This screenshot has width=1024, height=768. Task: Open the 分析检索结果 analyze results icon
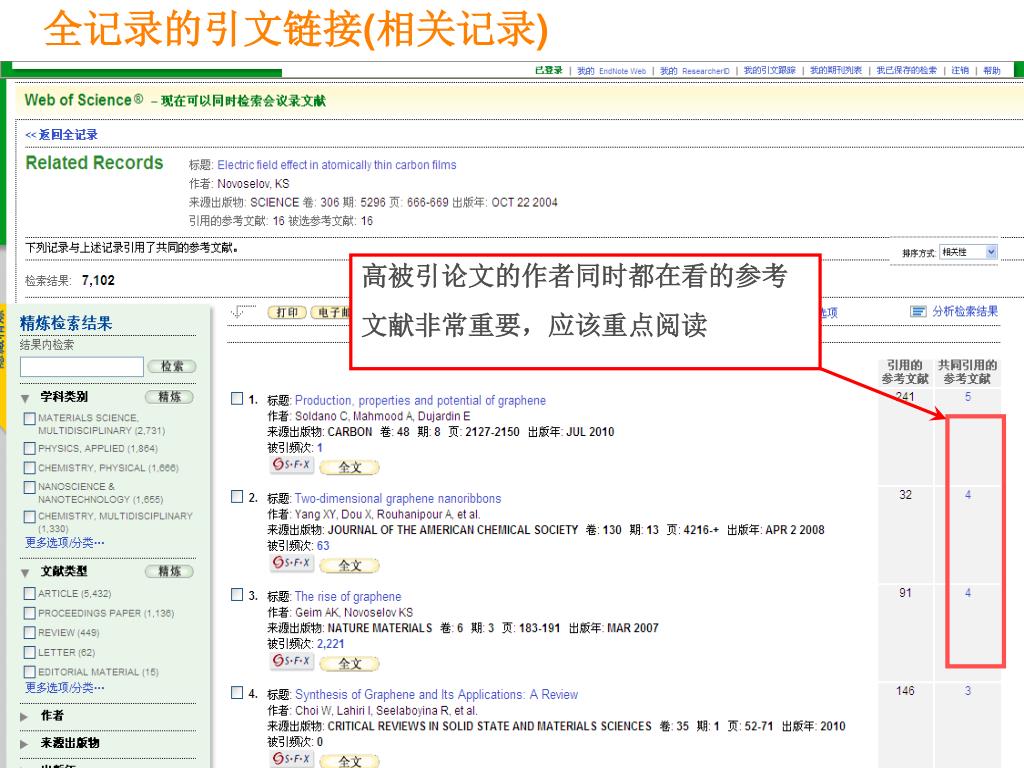[918, 312]
